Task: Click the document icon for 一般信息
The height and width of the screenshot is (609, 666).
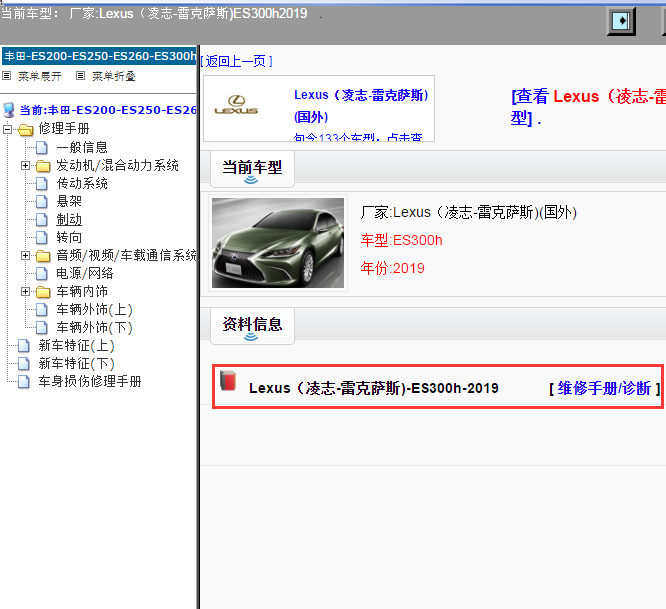Action: [x=42, y=148]
